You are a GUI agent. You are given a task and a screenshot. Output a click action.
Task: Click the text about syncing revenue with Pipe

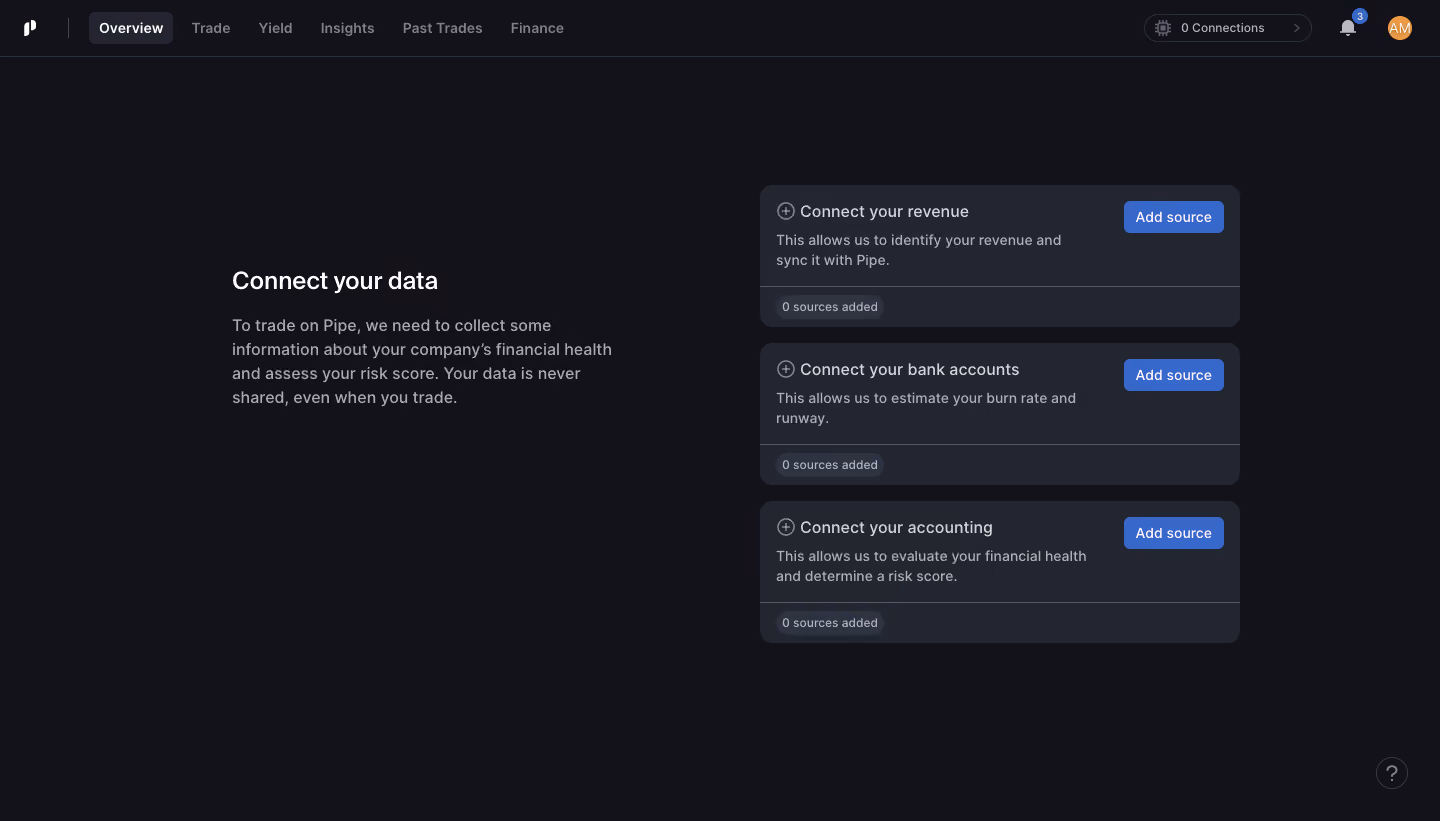(919, 250)
